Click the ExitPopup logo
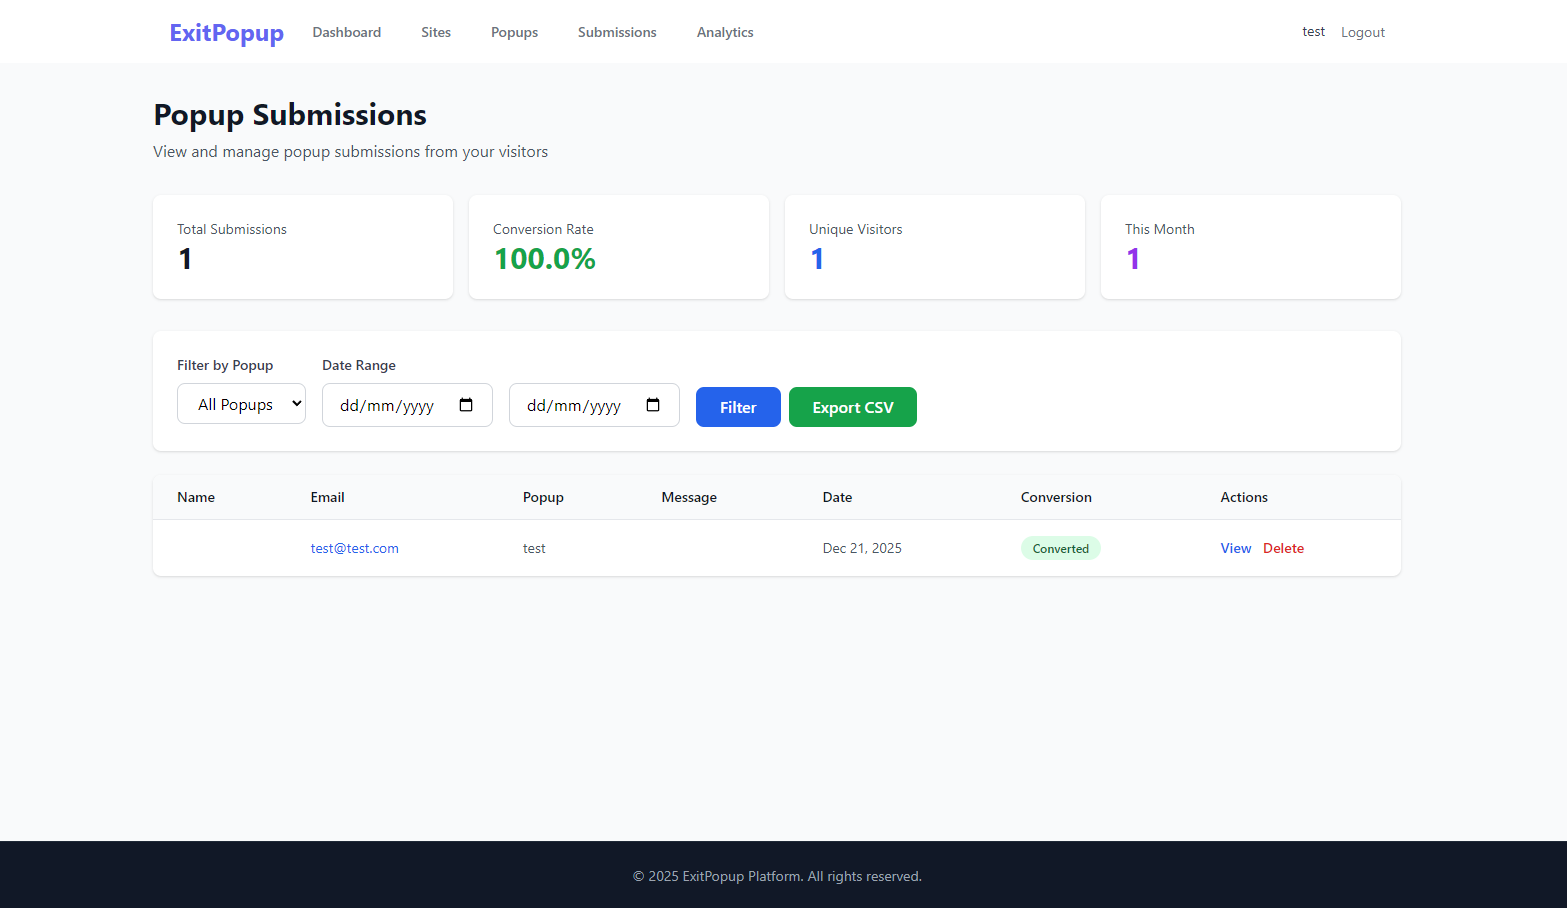Viewport: 1567px width, 908px height. coord(226,32)
